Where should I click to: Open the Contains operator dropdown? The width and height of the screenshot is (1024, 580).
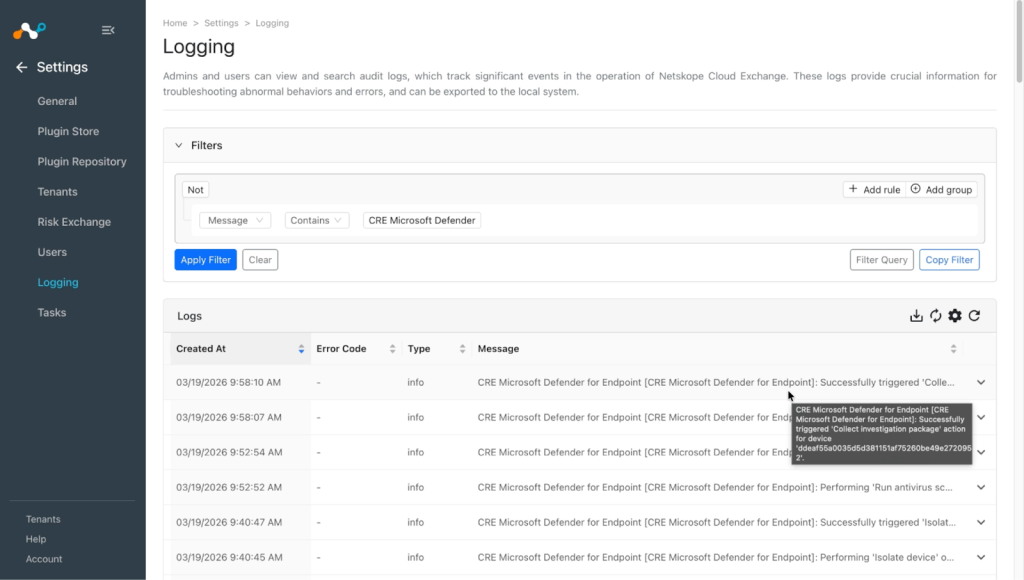(317, 221)
